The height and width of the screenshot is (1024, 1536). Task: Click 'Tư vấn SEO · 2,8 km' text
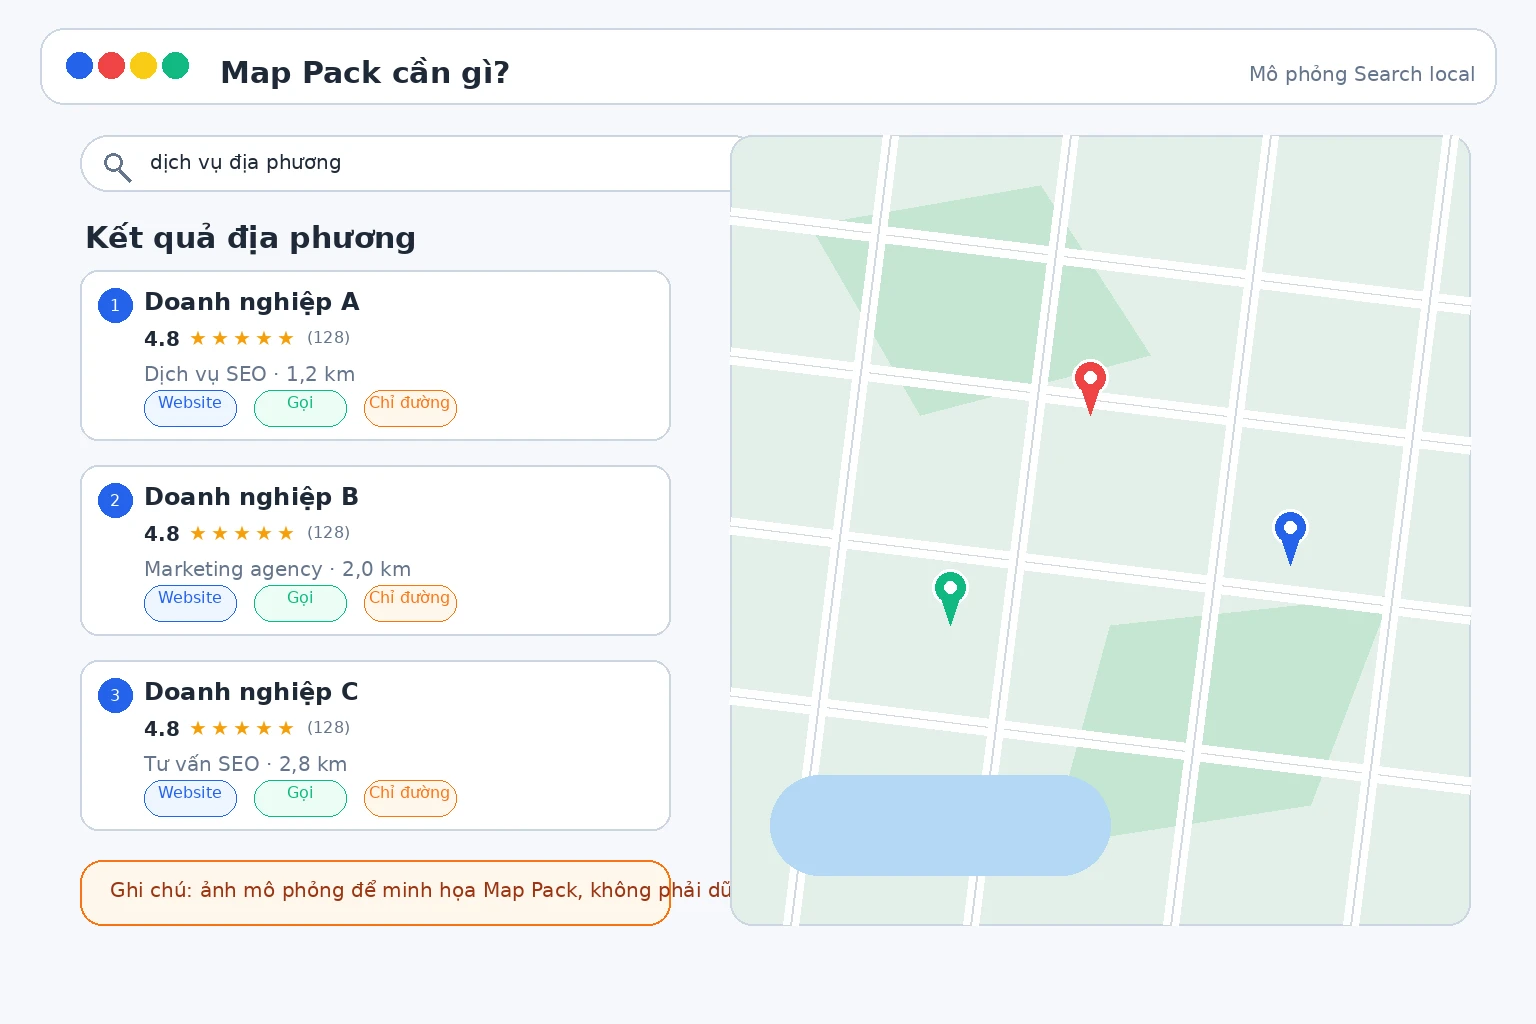(x=246, y=764)
